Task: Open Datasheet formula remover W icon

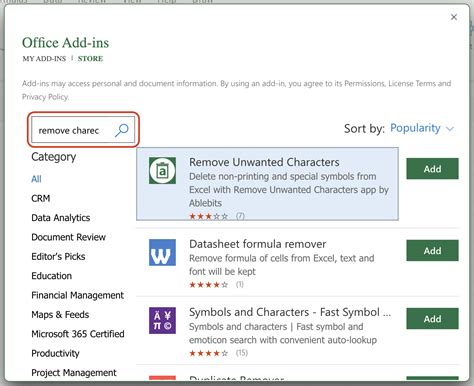Action: coord(162,252)
